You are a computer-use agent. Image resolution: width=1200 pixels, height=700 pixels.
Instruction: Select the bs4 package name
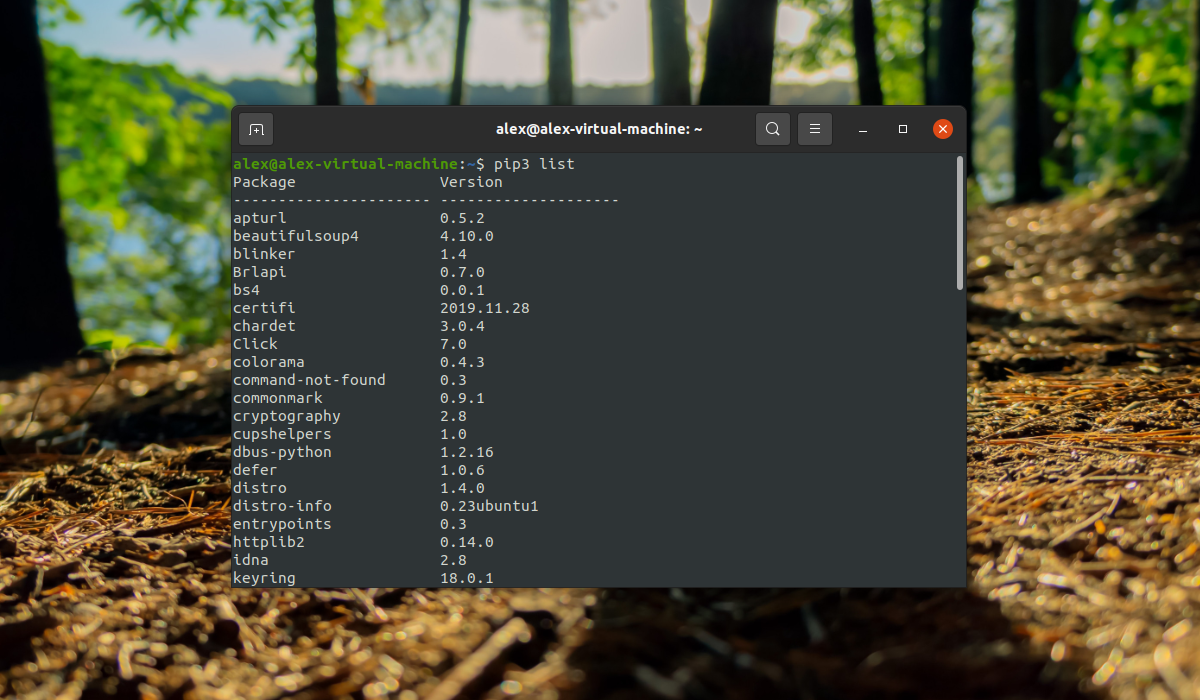point(246,290)
